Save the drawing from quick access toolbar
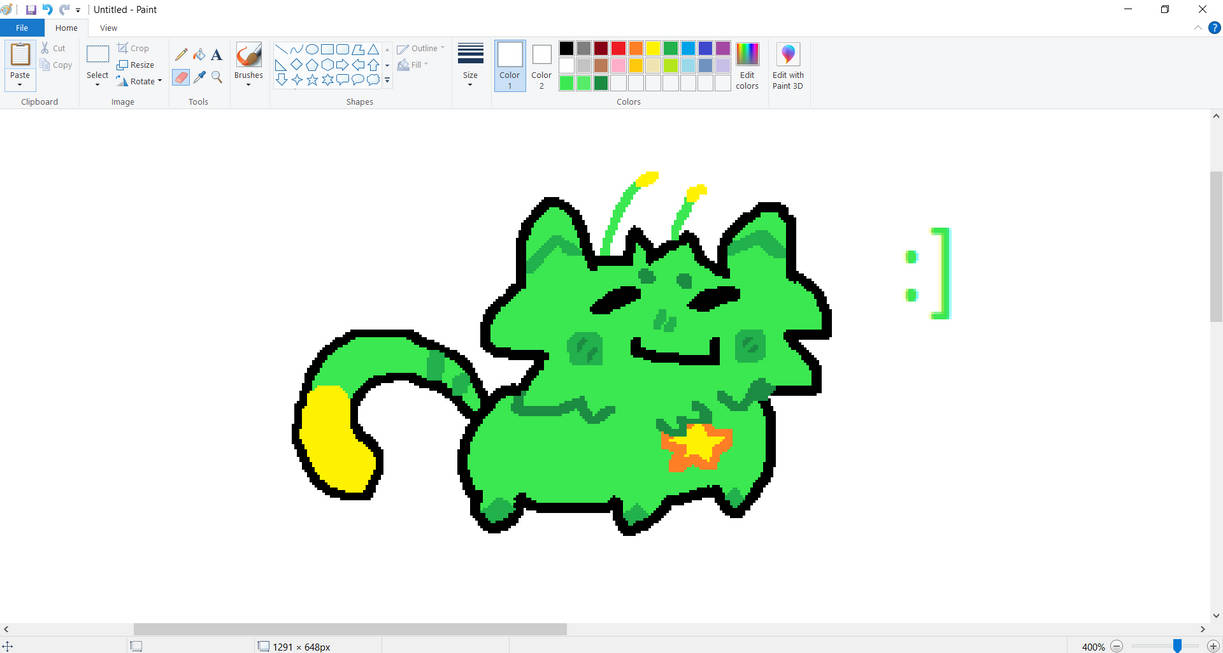The image size is (1223, 653). [31, 9]
